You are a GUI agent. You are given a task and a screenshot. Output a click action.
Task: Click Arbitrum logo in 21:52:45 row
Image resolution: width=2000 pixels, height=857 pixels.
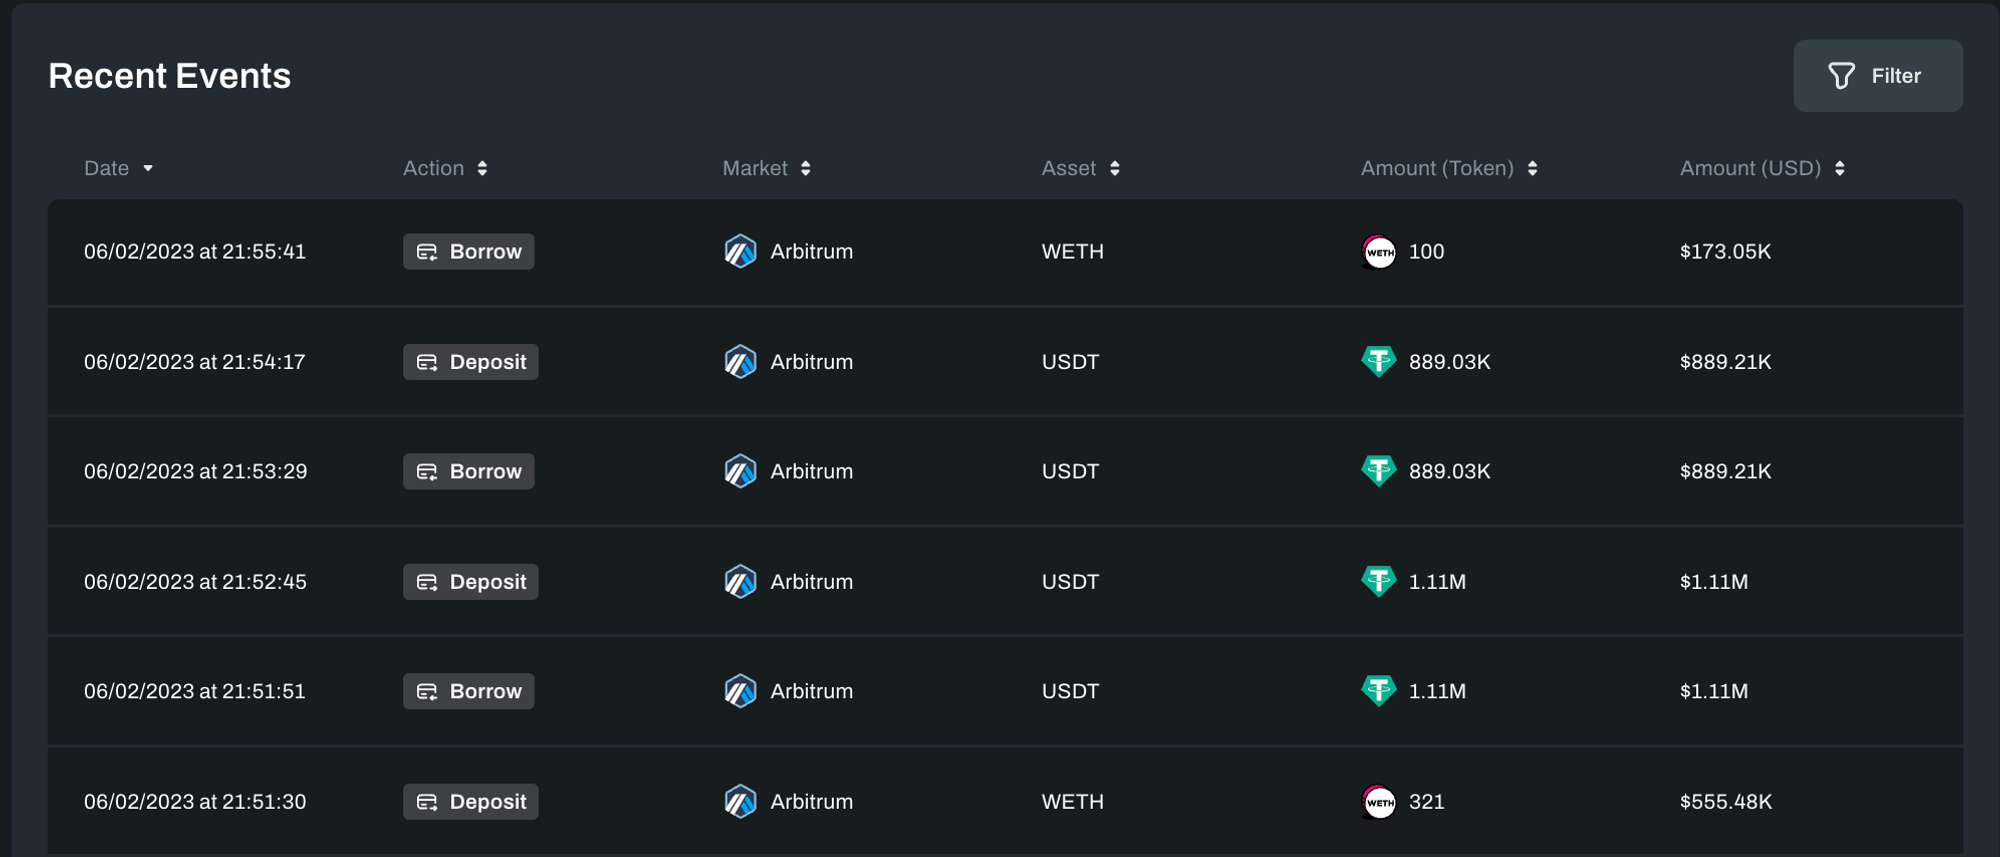[740, 582]
